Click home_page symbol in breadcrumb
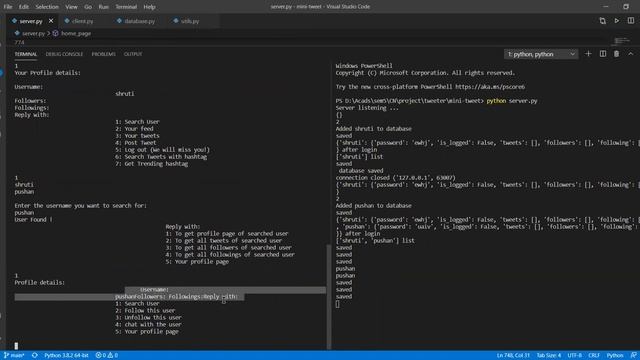Viewport: 640px width, 360px height. 76,33
